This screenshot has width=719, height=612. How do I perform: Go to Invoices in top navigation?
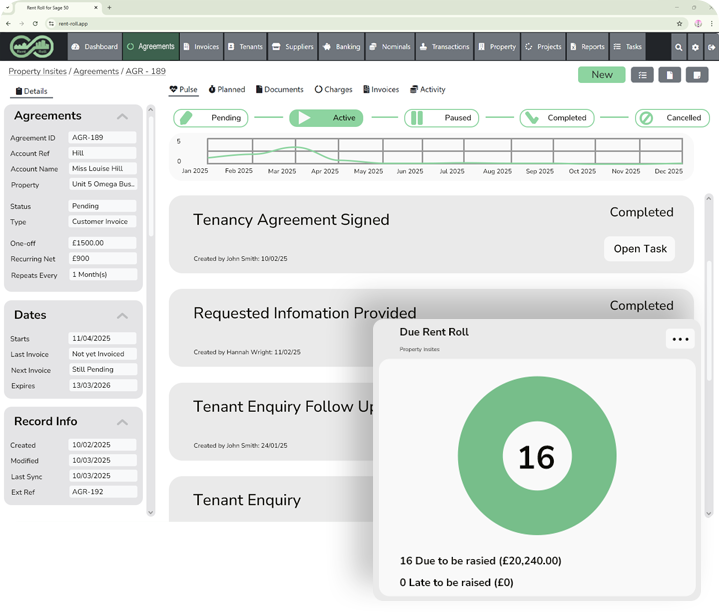[x=201, y=47]
